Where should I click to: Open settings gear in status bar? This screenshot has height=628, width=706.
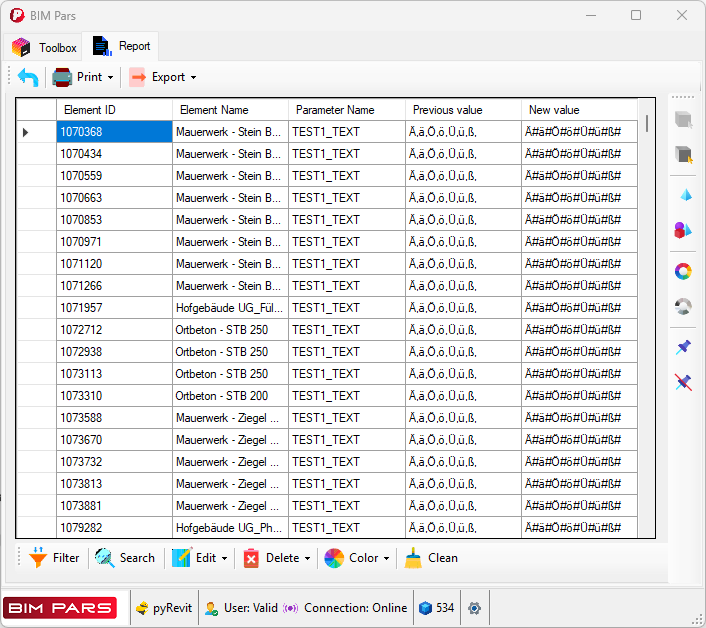tap(474, 608)
